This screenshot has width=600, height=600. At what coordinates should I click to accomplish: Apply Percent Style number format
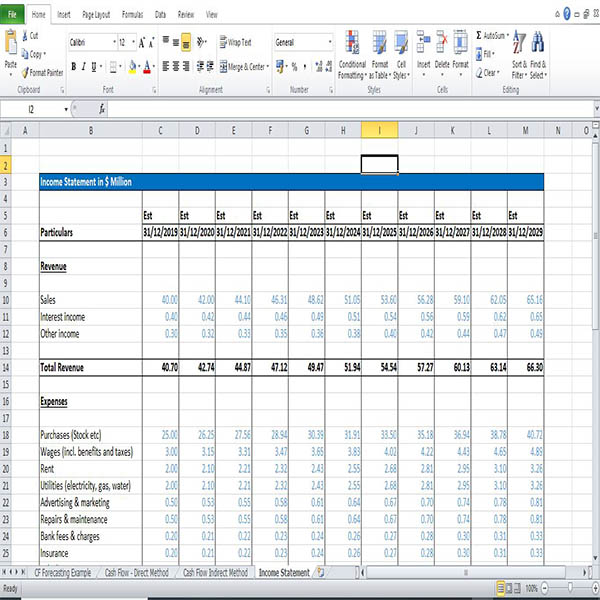click(x=294, y=67)
